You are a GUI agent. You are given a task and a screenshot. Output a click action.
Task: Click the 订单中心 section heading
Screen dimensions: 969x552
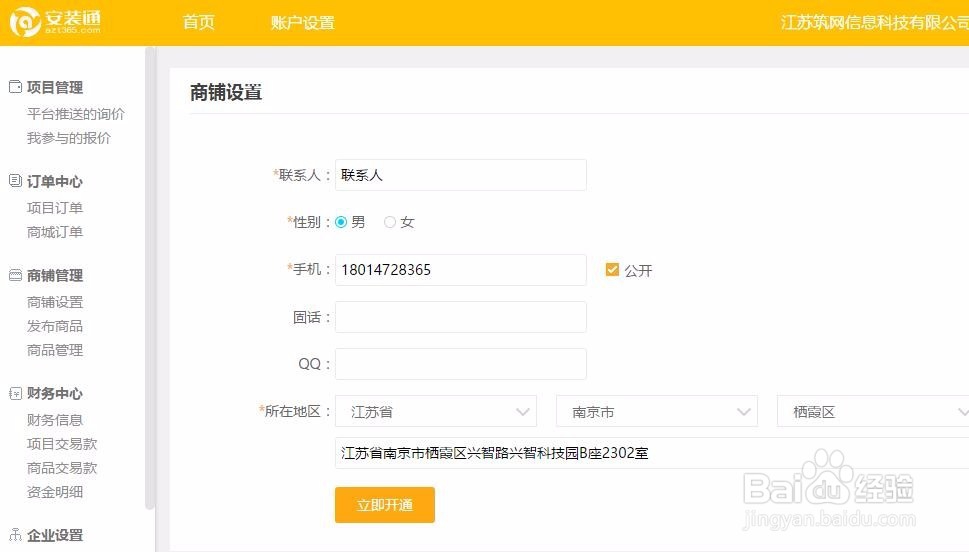click(x=54, y=181)
